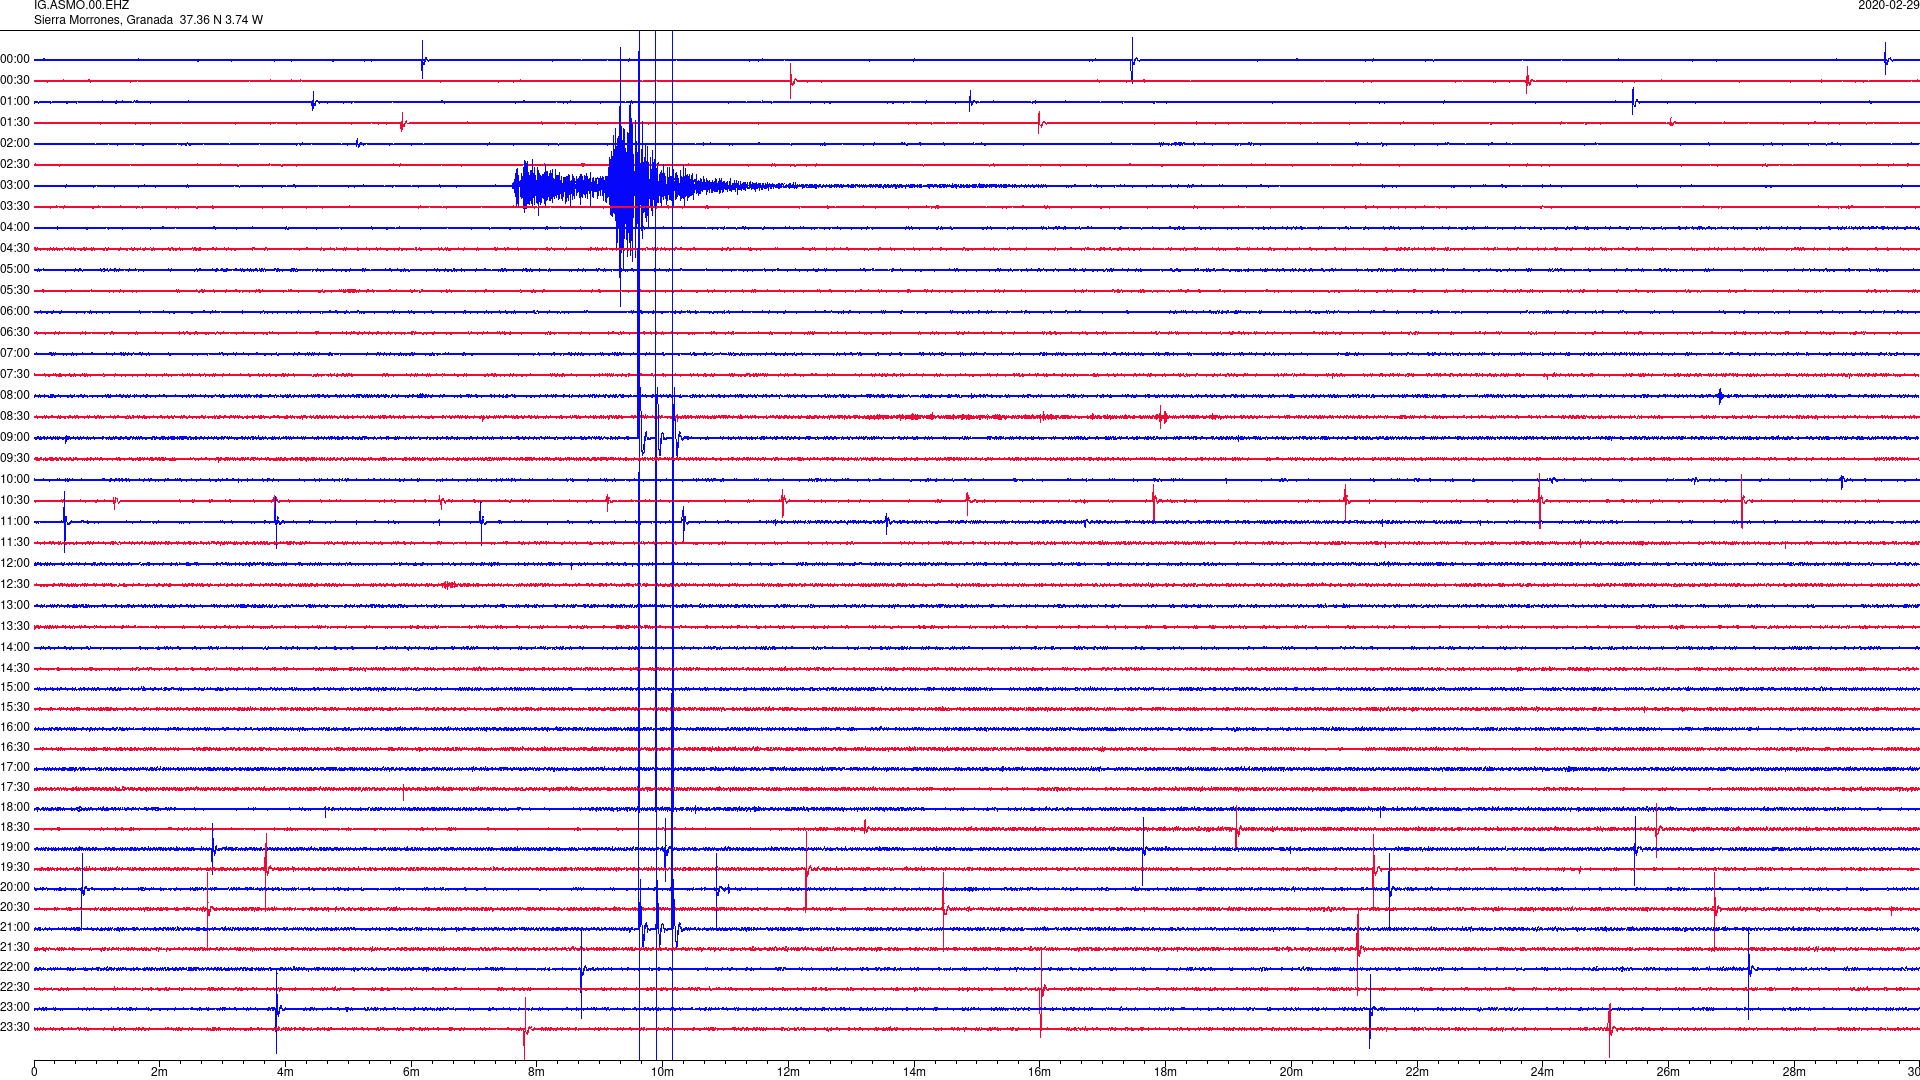Select the 08:30 trace time label
The image size is (1920, 1080).
(15, 417)
